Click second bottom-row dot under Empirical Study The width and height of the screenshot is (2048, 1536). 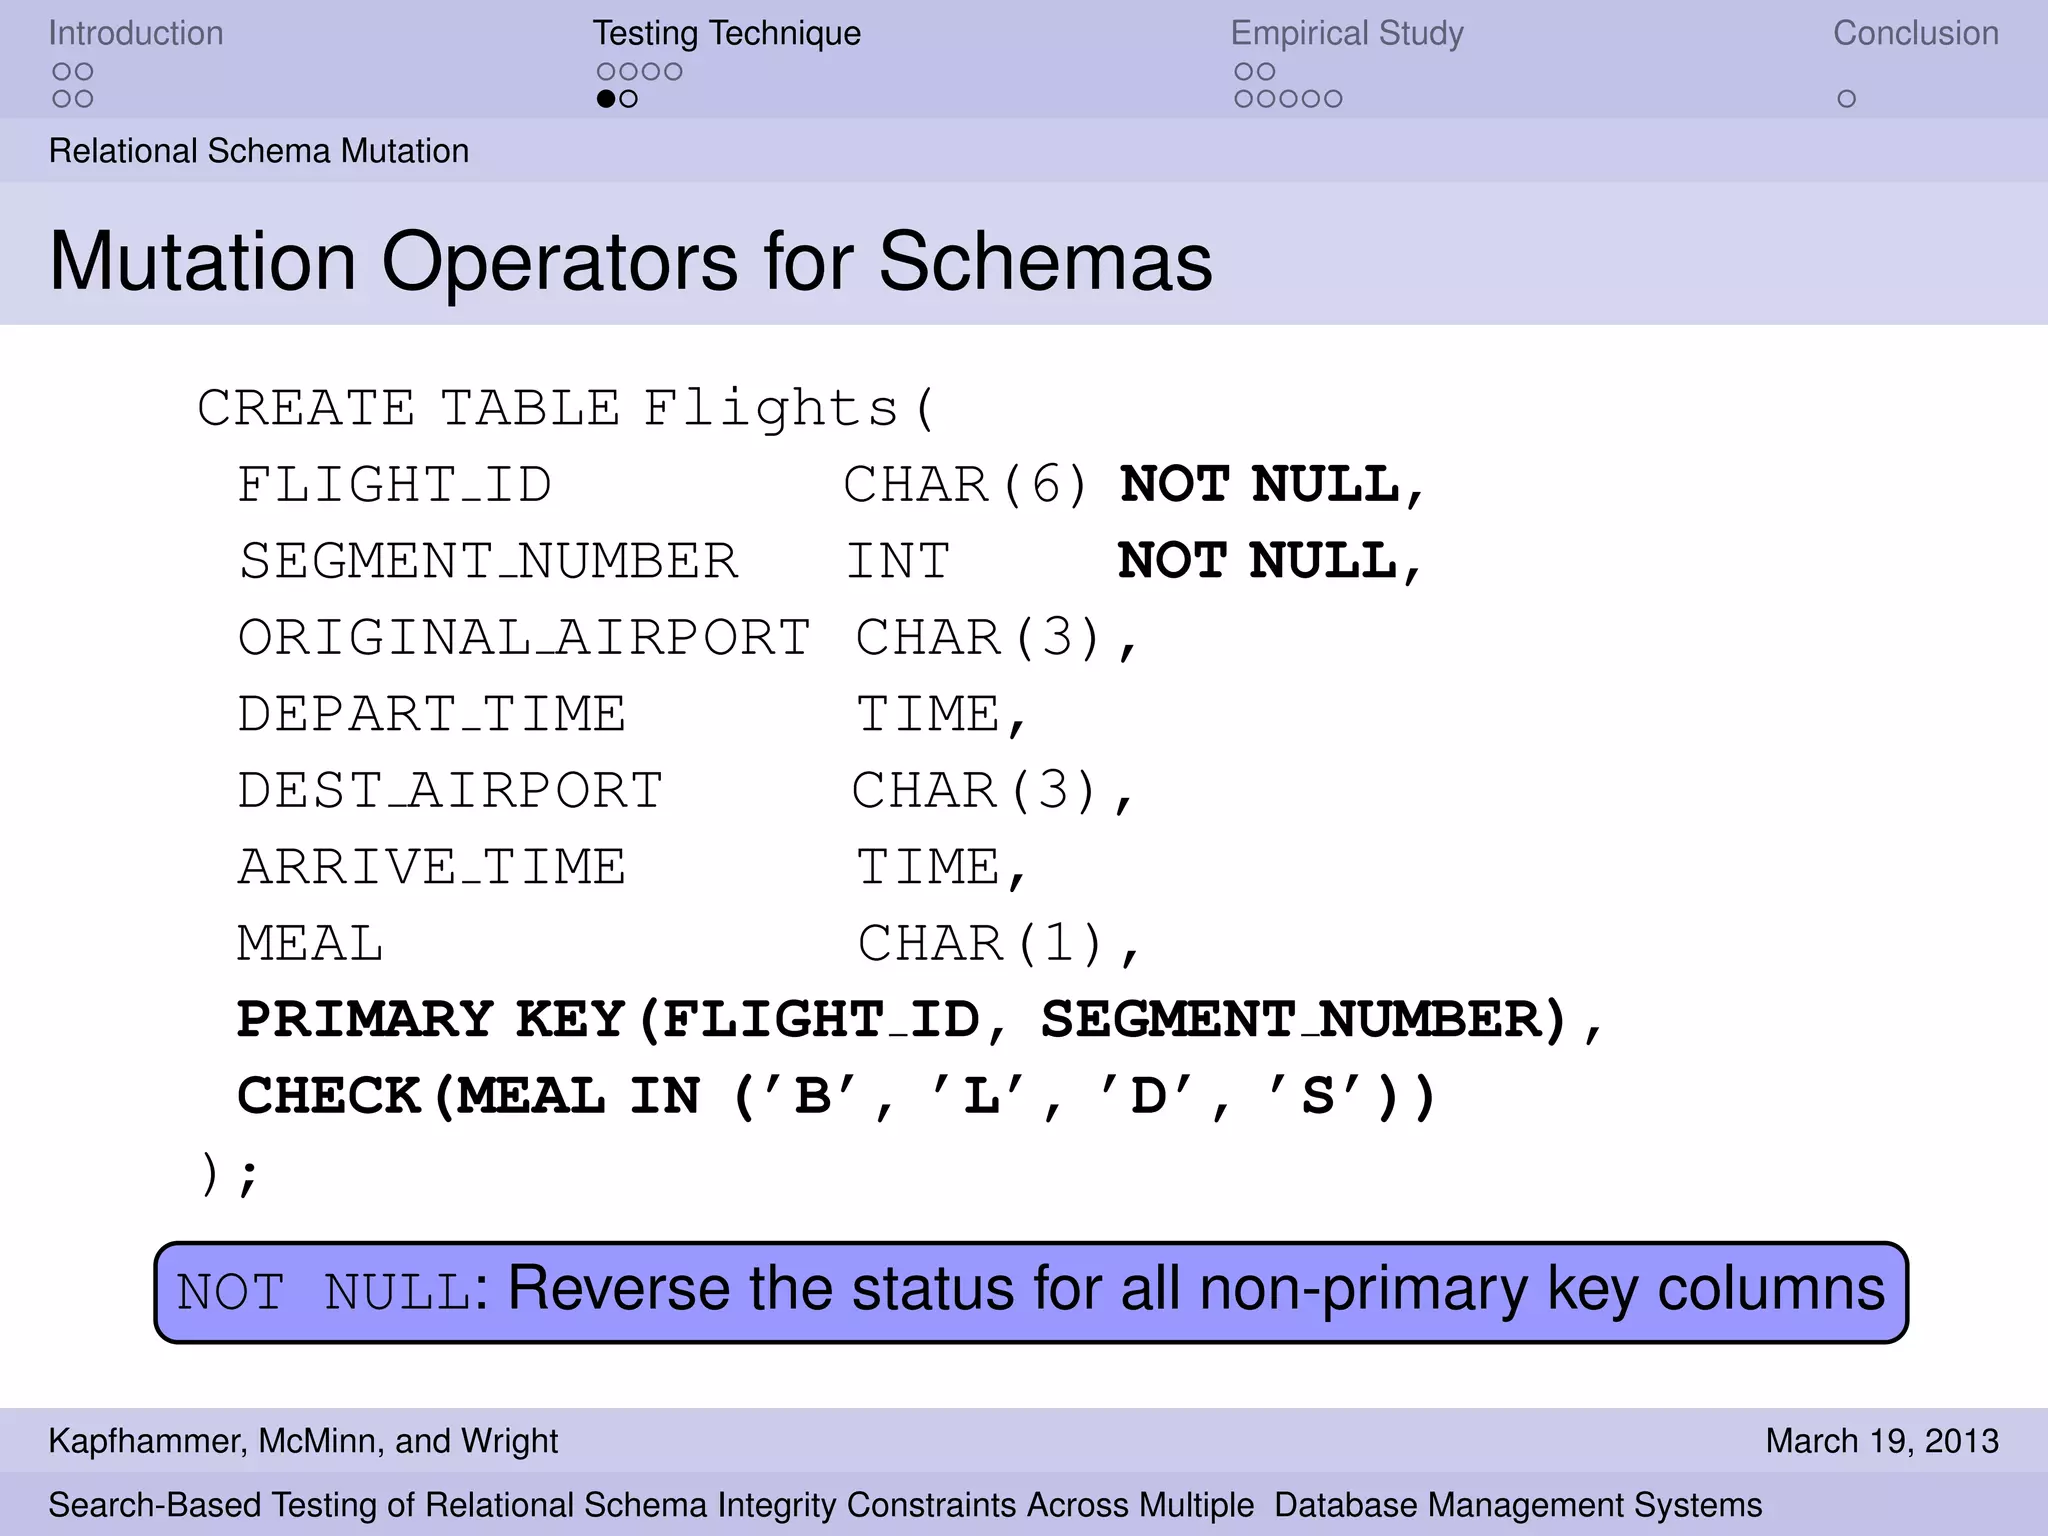pos(1266,99)
